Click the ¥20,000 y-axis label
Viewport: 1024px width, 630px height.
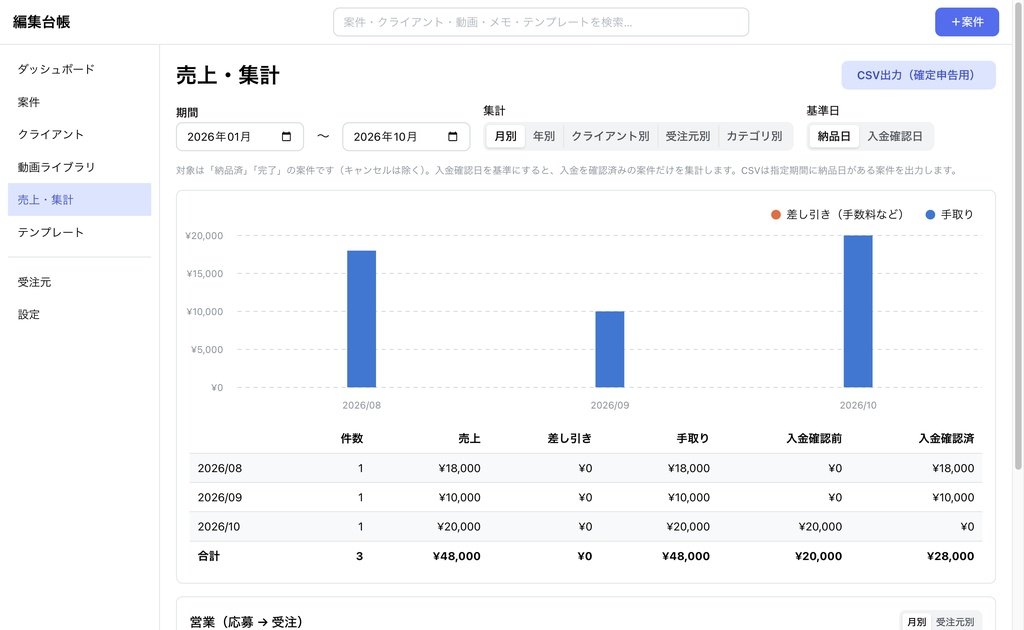tap(204, 236)
